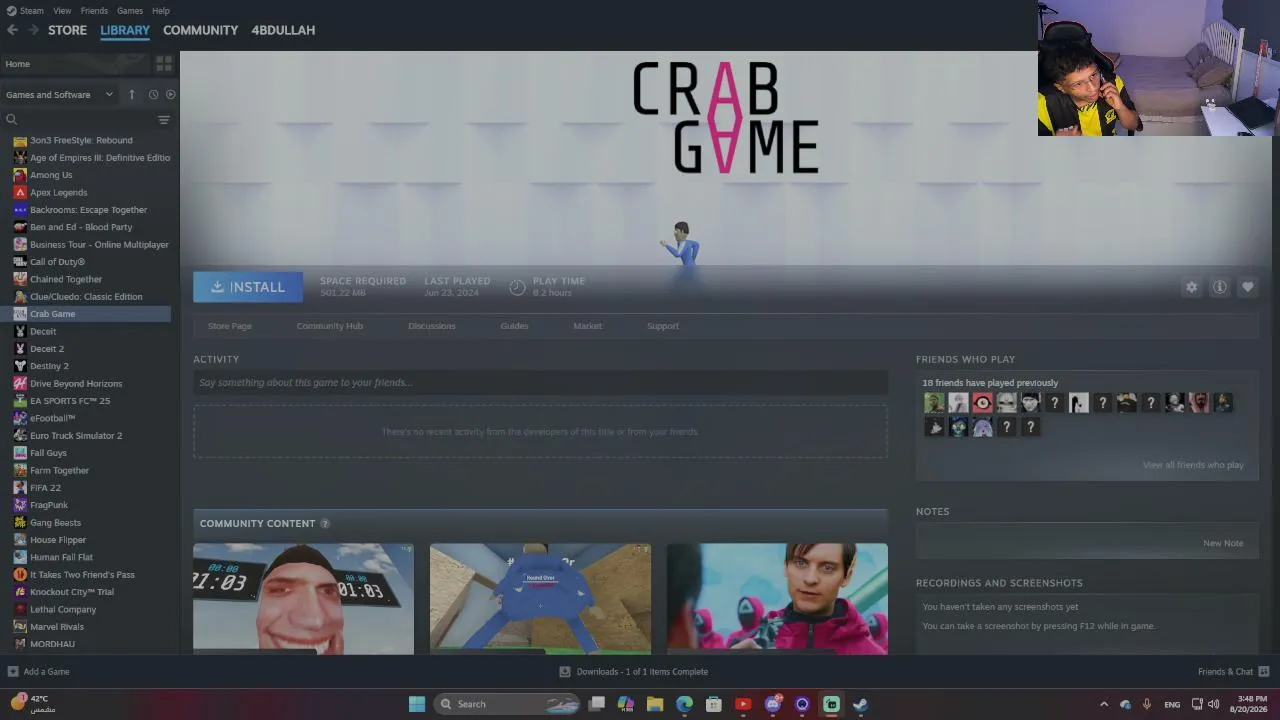This screenshot has width=1280, height=720.
Task: Open the View menu
Action: click(x=62, y=11)
